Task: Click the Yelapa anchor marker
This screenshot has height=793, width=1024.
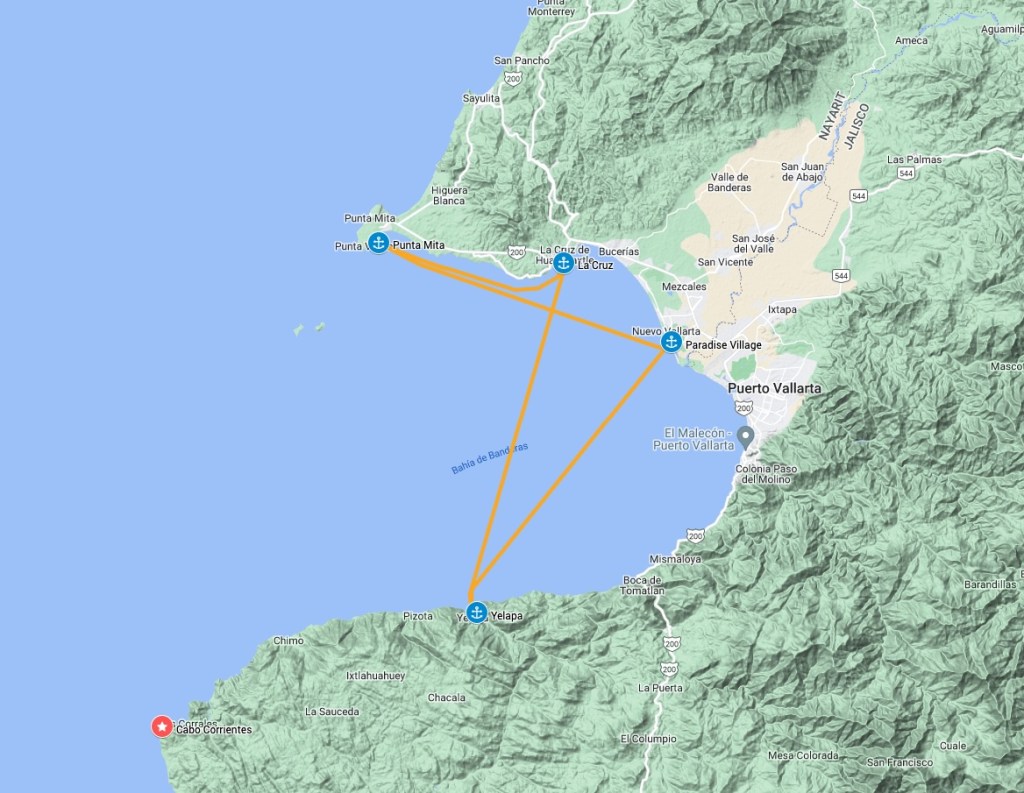Action: pyautogui.click(x=477, y=613)
